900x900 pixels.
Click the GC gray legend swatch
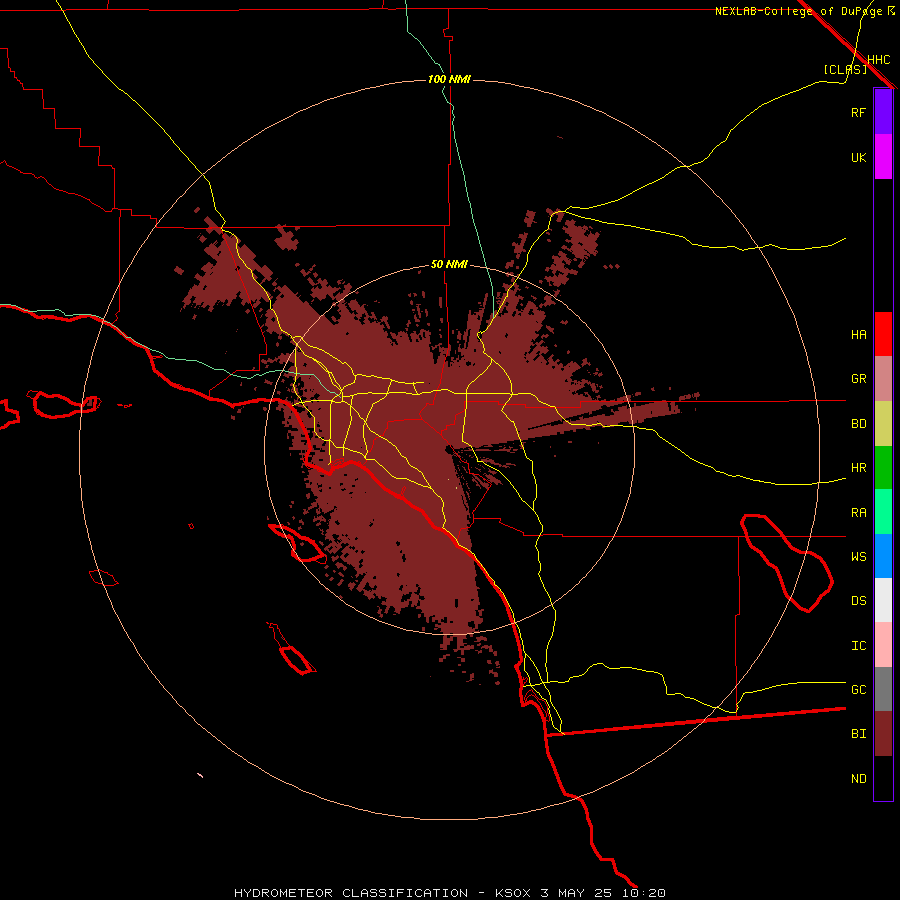[883, 689]
